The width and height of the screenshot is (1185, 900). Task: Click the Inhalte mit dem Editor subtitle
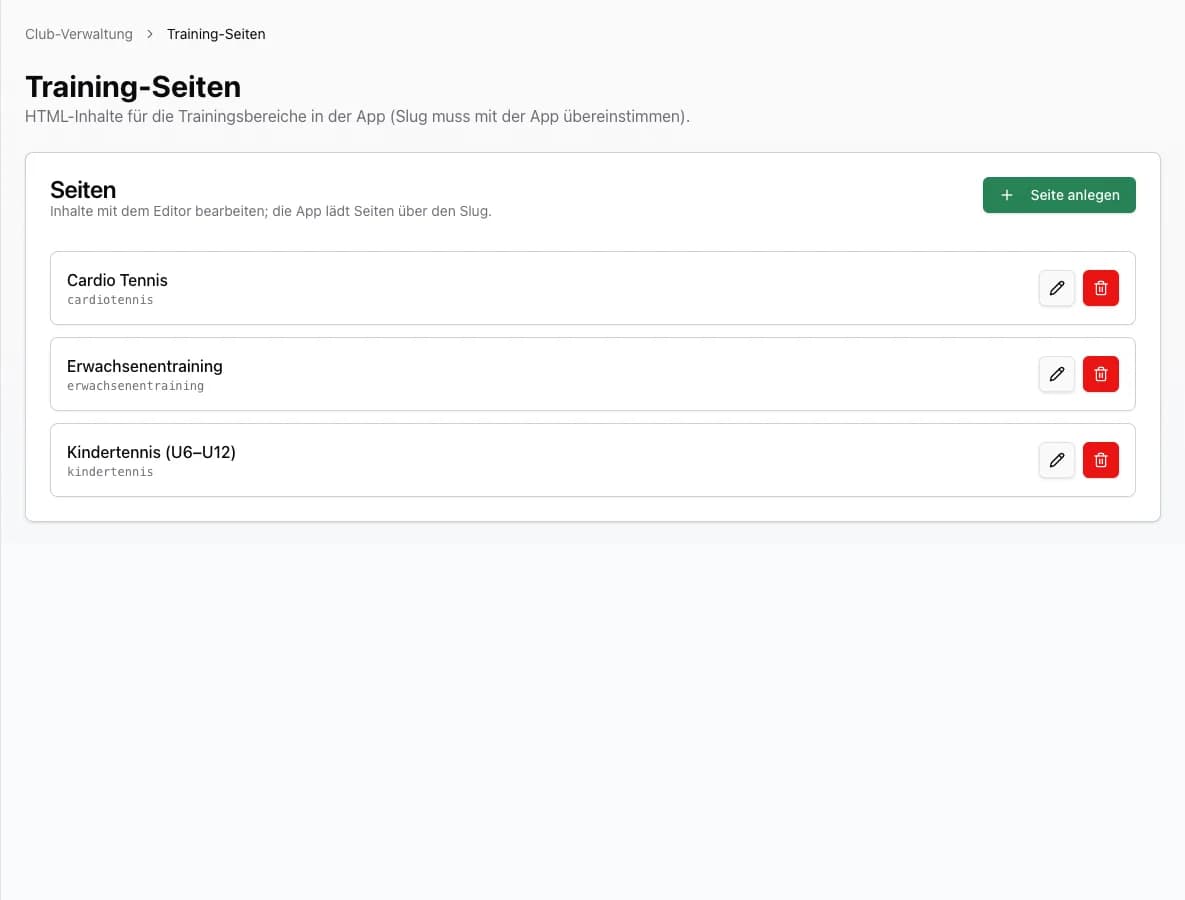click(x=271, y=212)
